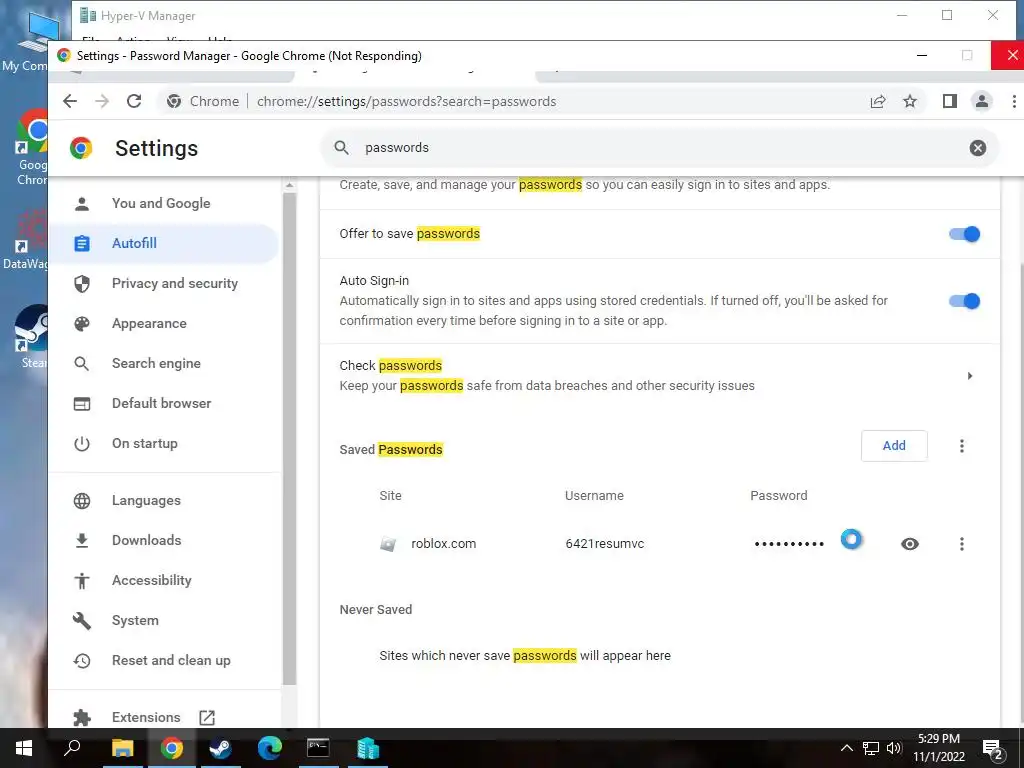Image resolution: width=1024 pixels, height=768 pixels.
Task: Open Hyper-V Manager taskbar icon
Action: 368,748
